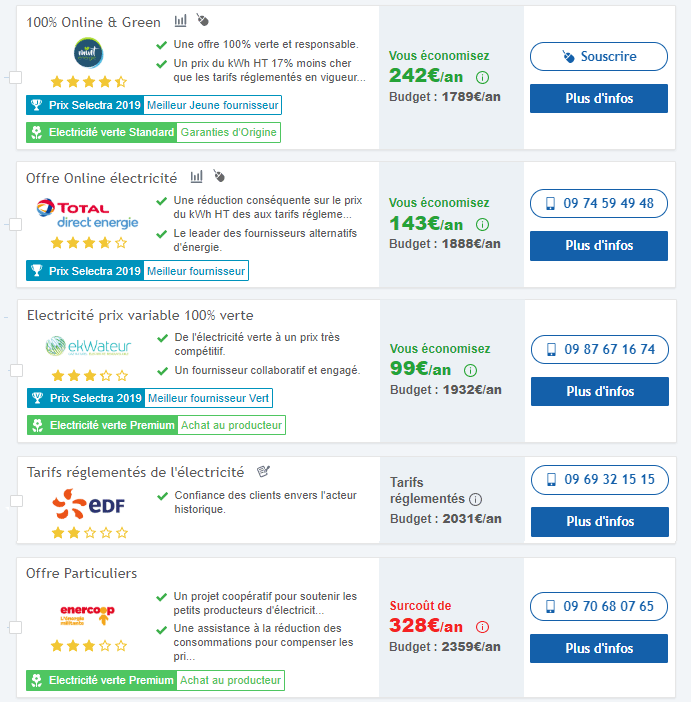The width and height of the screenshot is (691, 702).
Task: Click red info icon next to 328€/an surcoût
Action: (x=482, y=627)
